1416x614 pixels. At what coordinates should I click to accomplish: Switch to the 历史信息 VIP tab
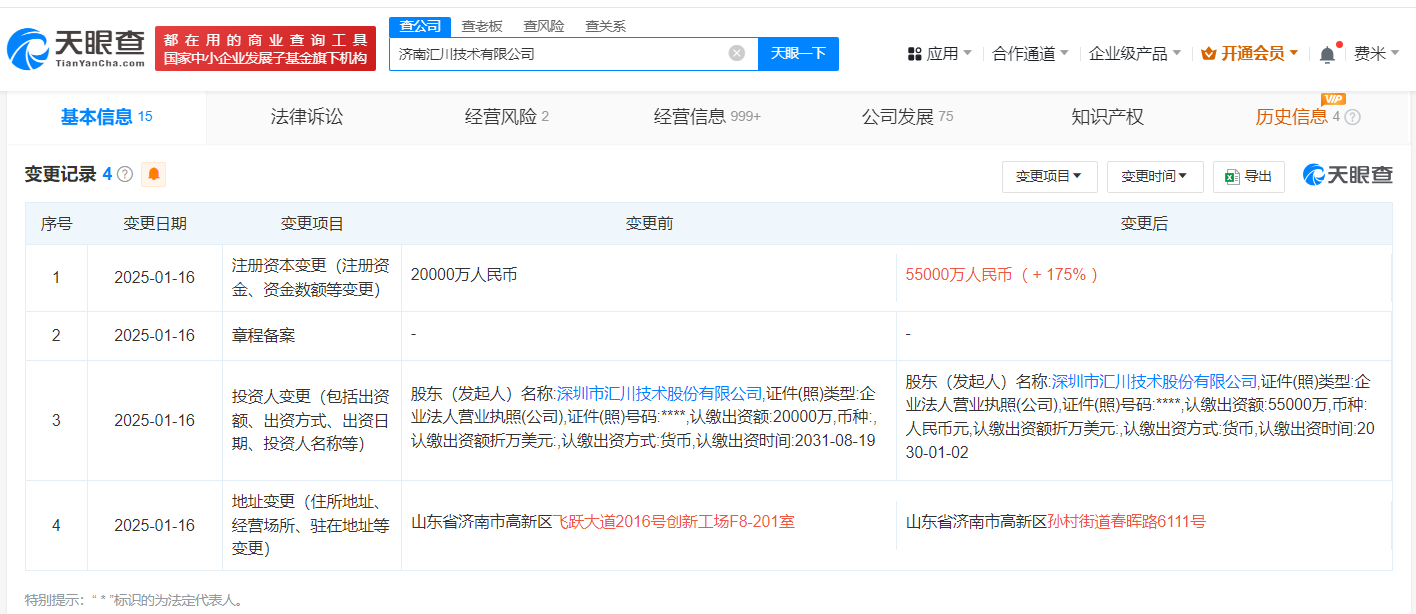tap(1297, 117)
